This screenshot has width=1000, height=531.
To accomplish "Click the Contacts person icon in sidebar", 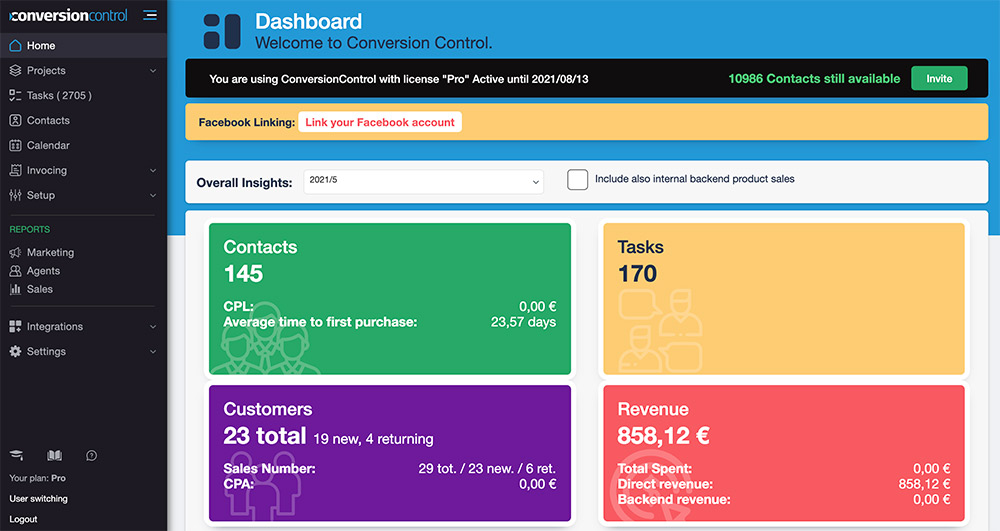I will pos(16,120).
